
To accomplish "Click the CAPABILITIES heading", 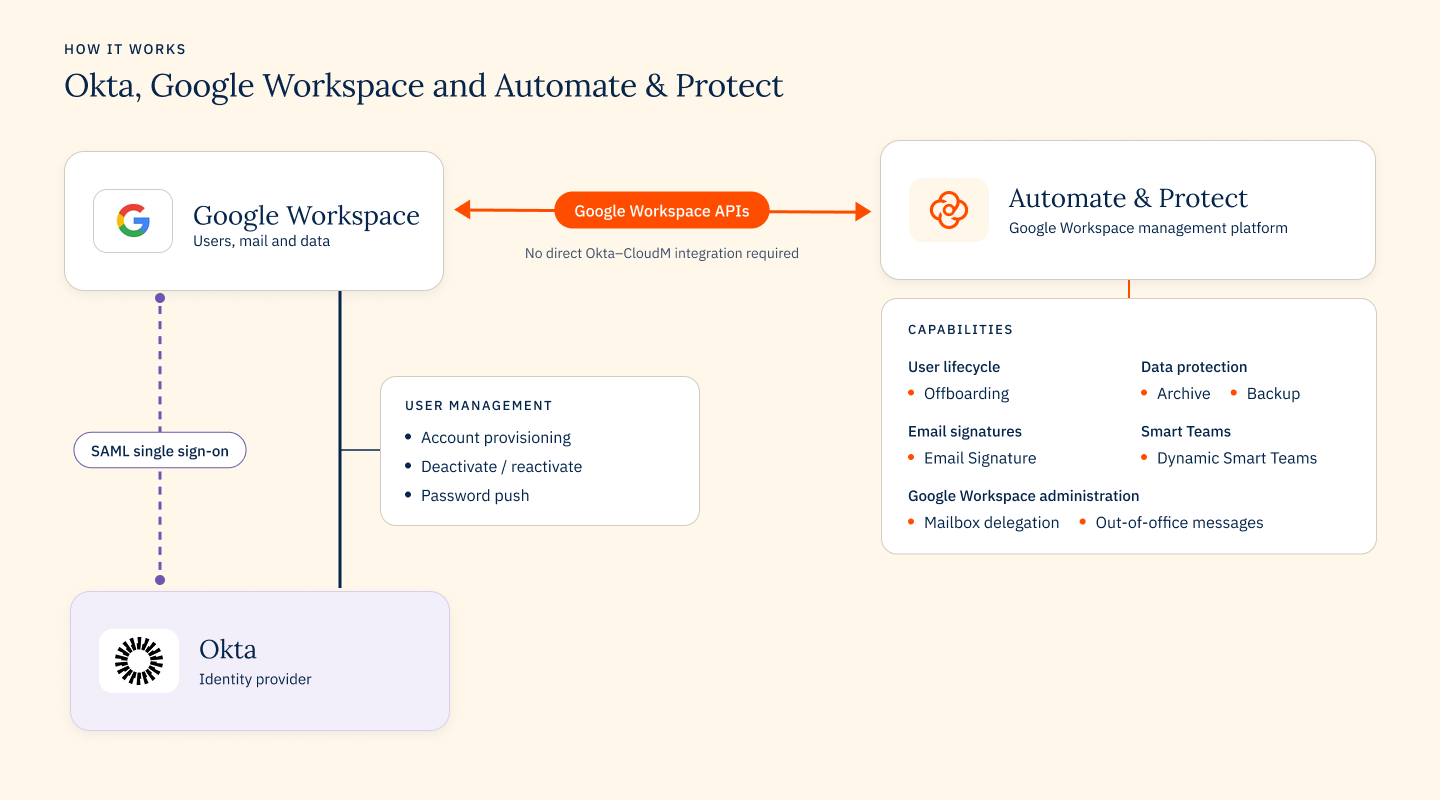I will (960, 330).
